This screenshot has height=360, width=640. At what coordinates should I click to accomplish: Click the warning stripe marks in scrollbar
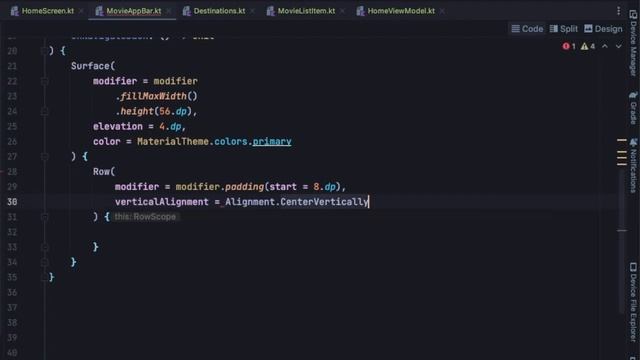coord(622,152)
